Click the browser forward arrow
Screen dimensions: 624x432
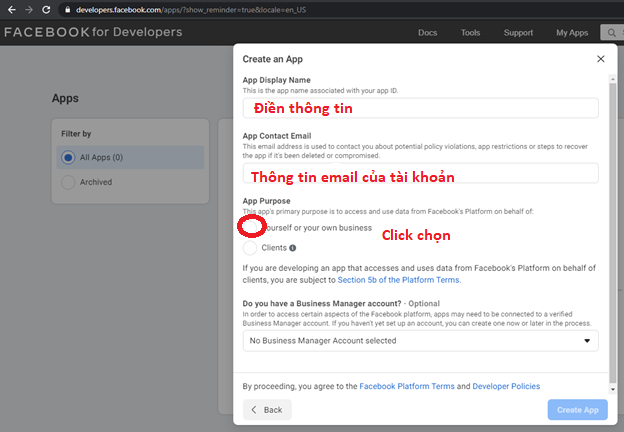pyautogui.click(x=29, y=10)
